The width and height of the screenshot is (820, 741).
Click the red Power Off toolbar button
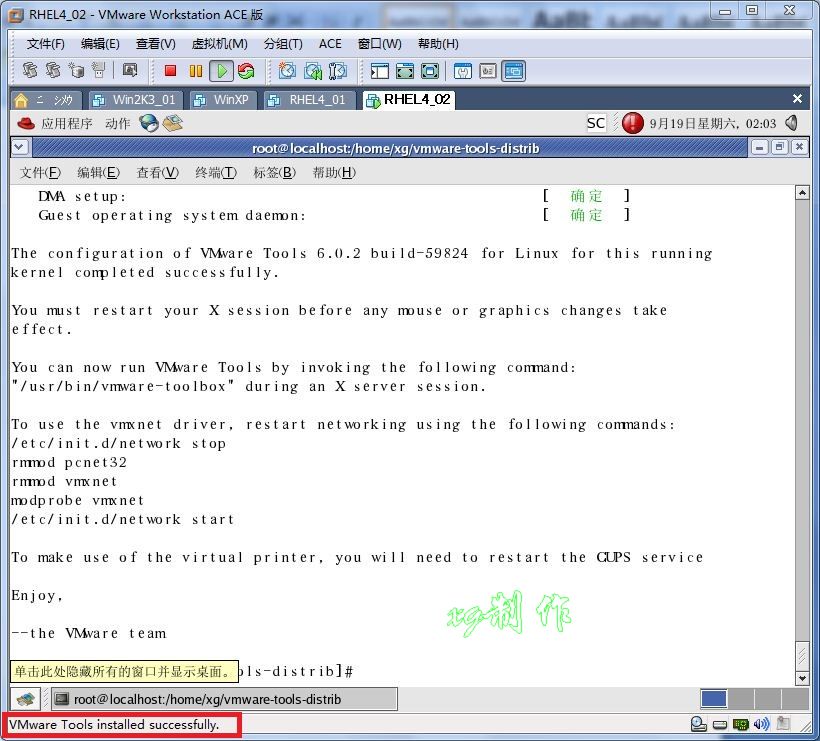tap(170, 71)
